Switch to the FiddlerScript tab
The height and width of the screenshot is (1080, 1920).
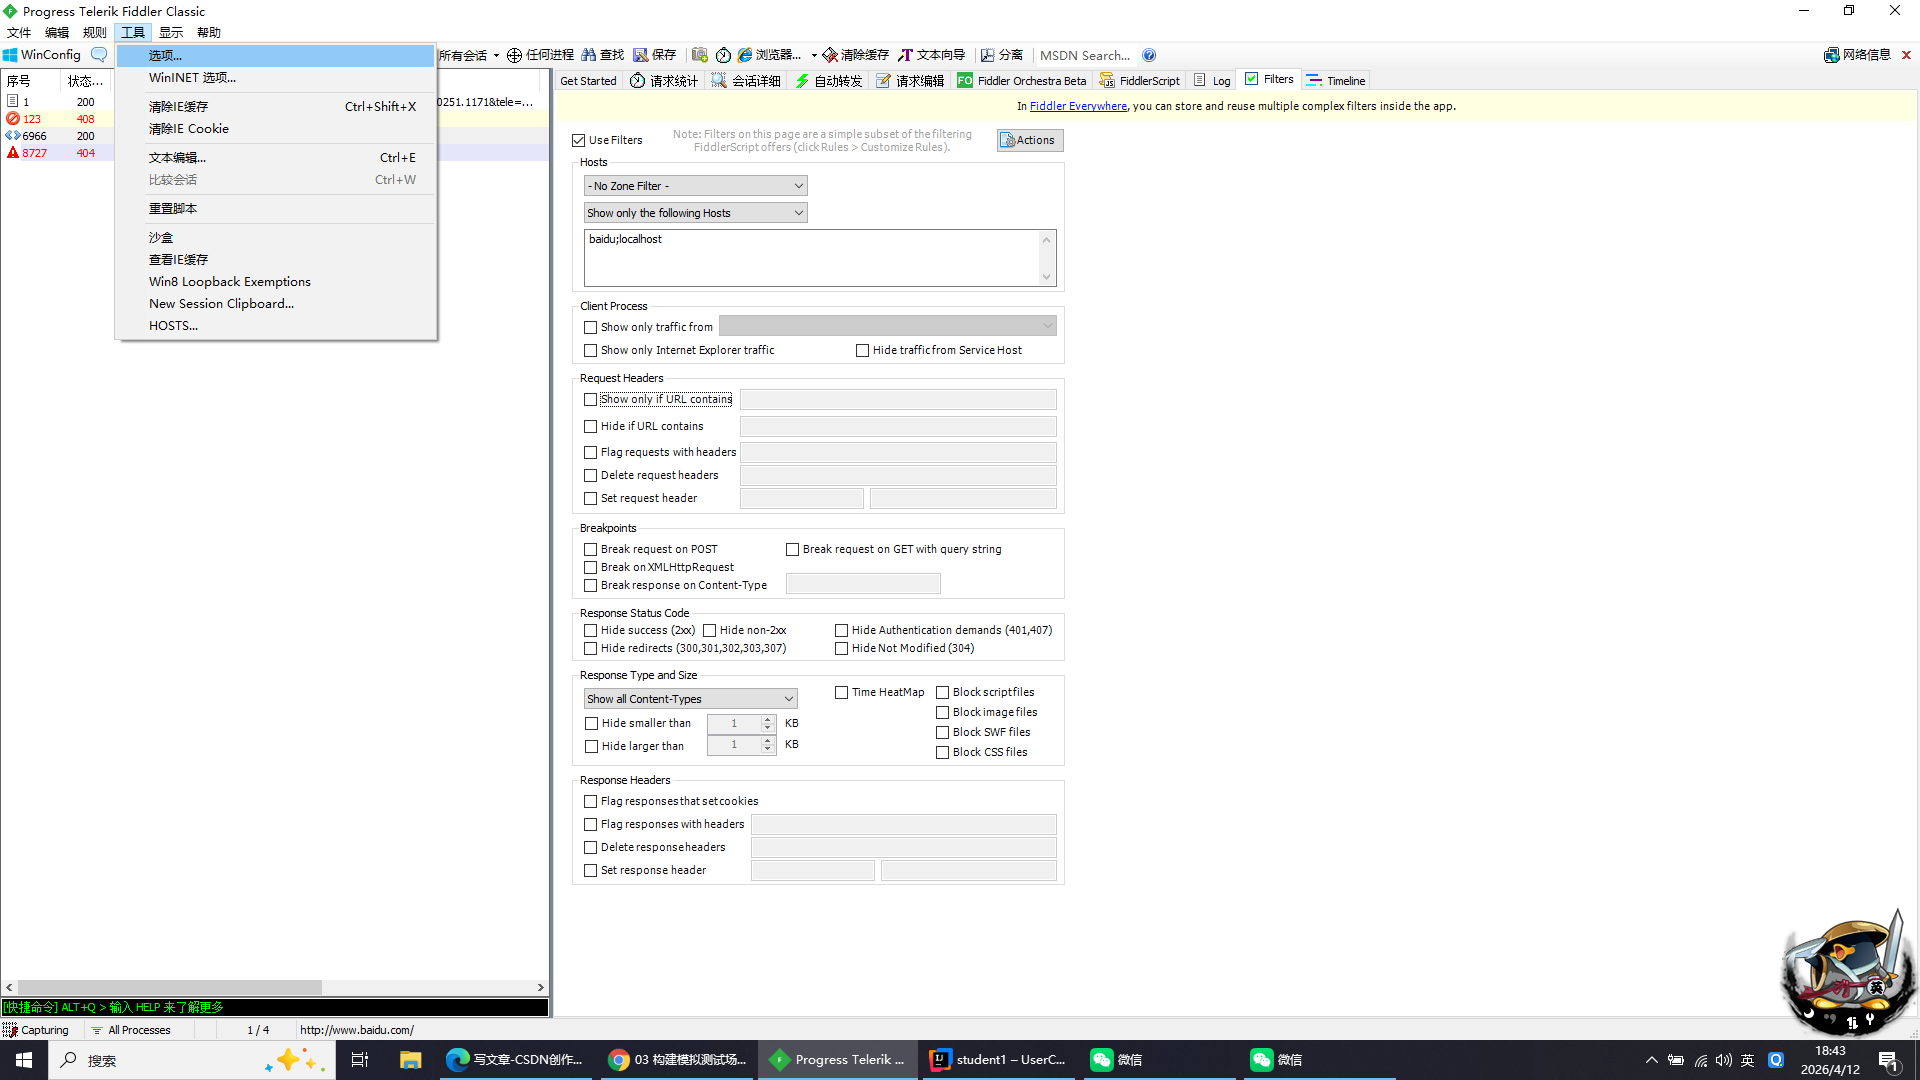point(1140,81)
